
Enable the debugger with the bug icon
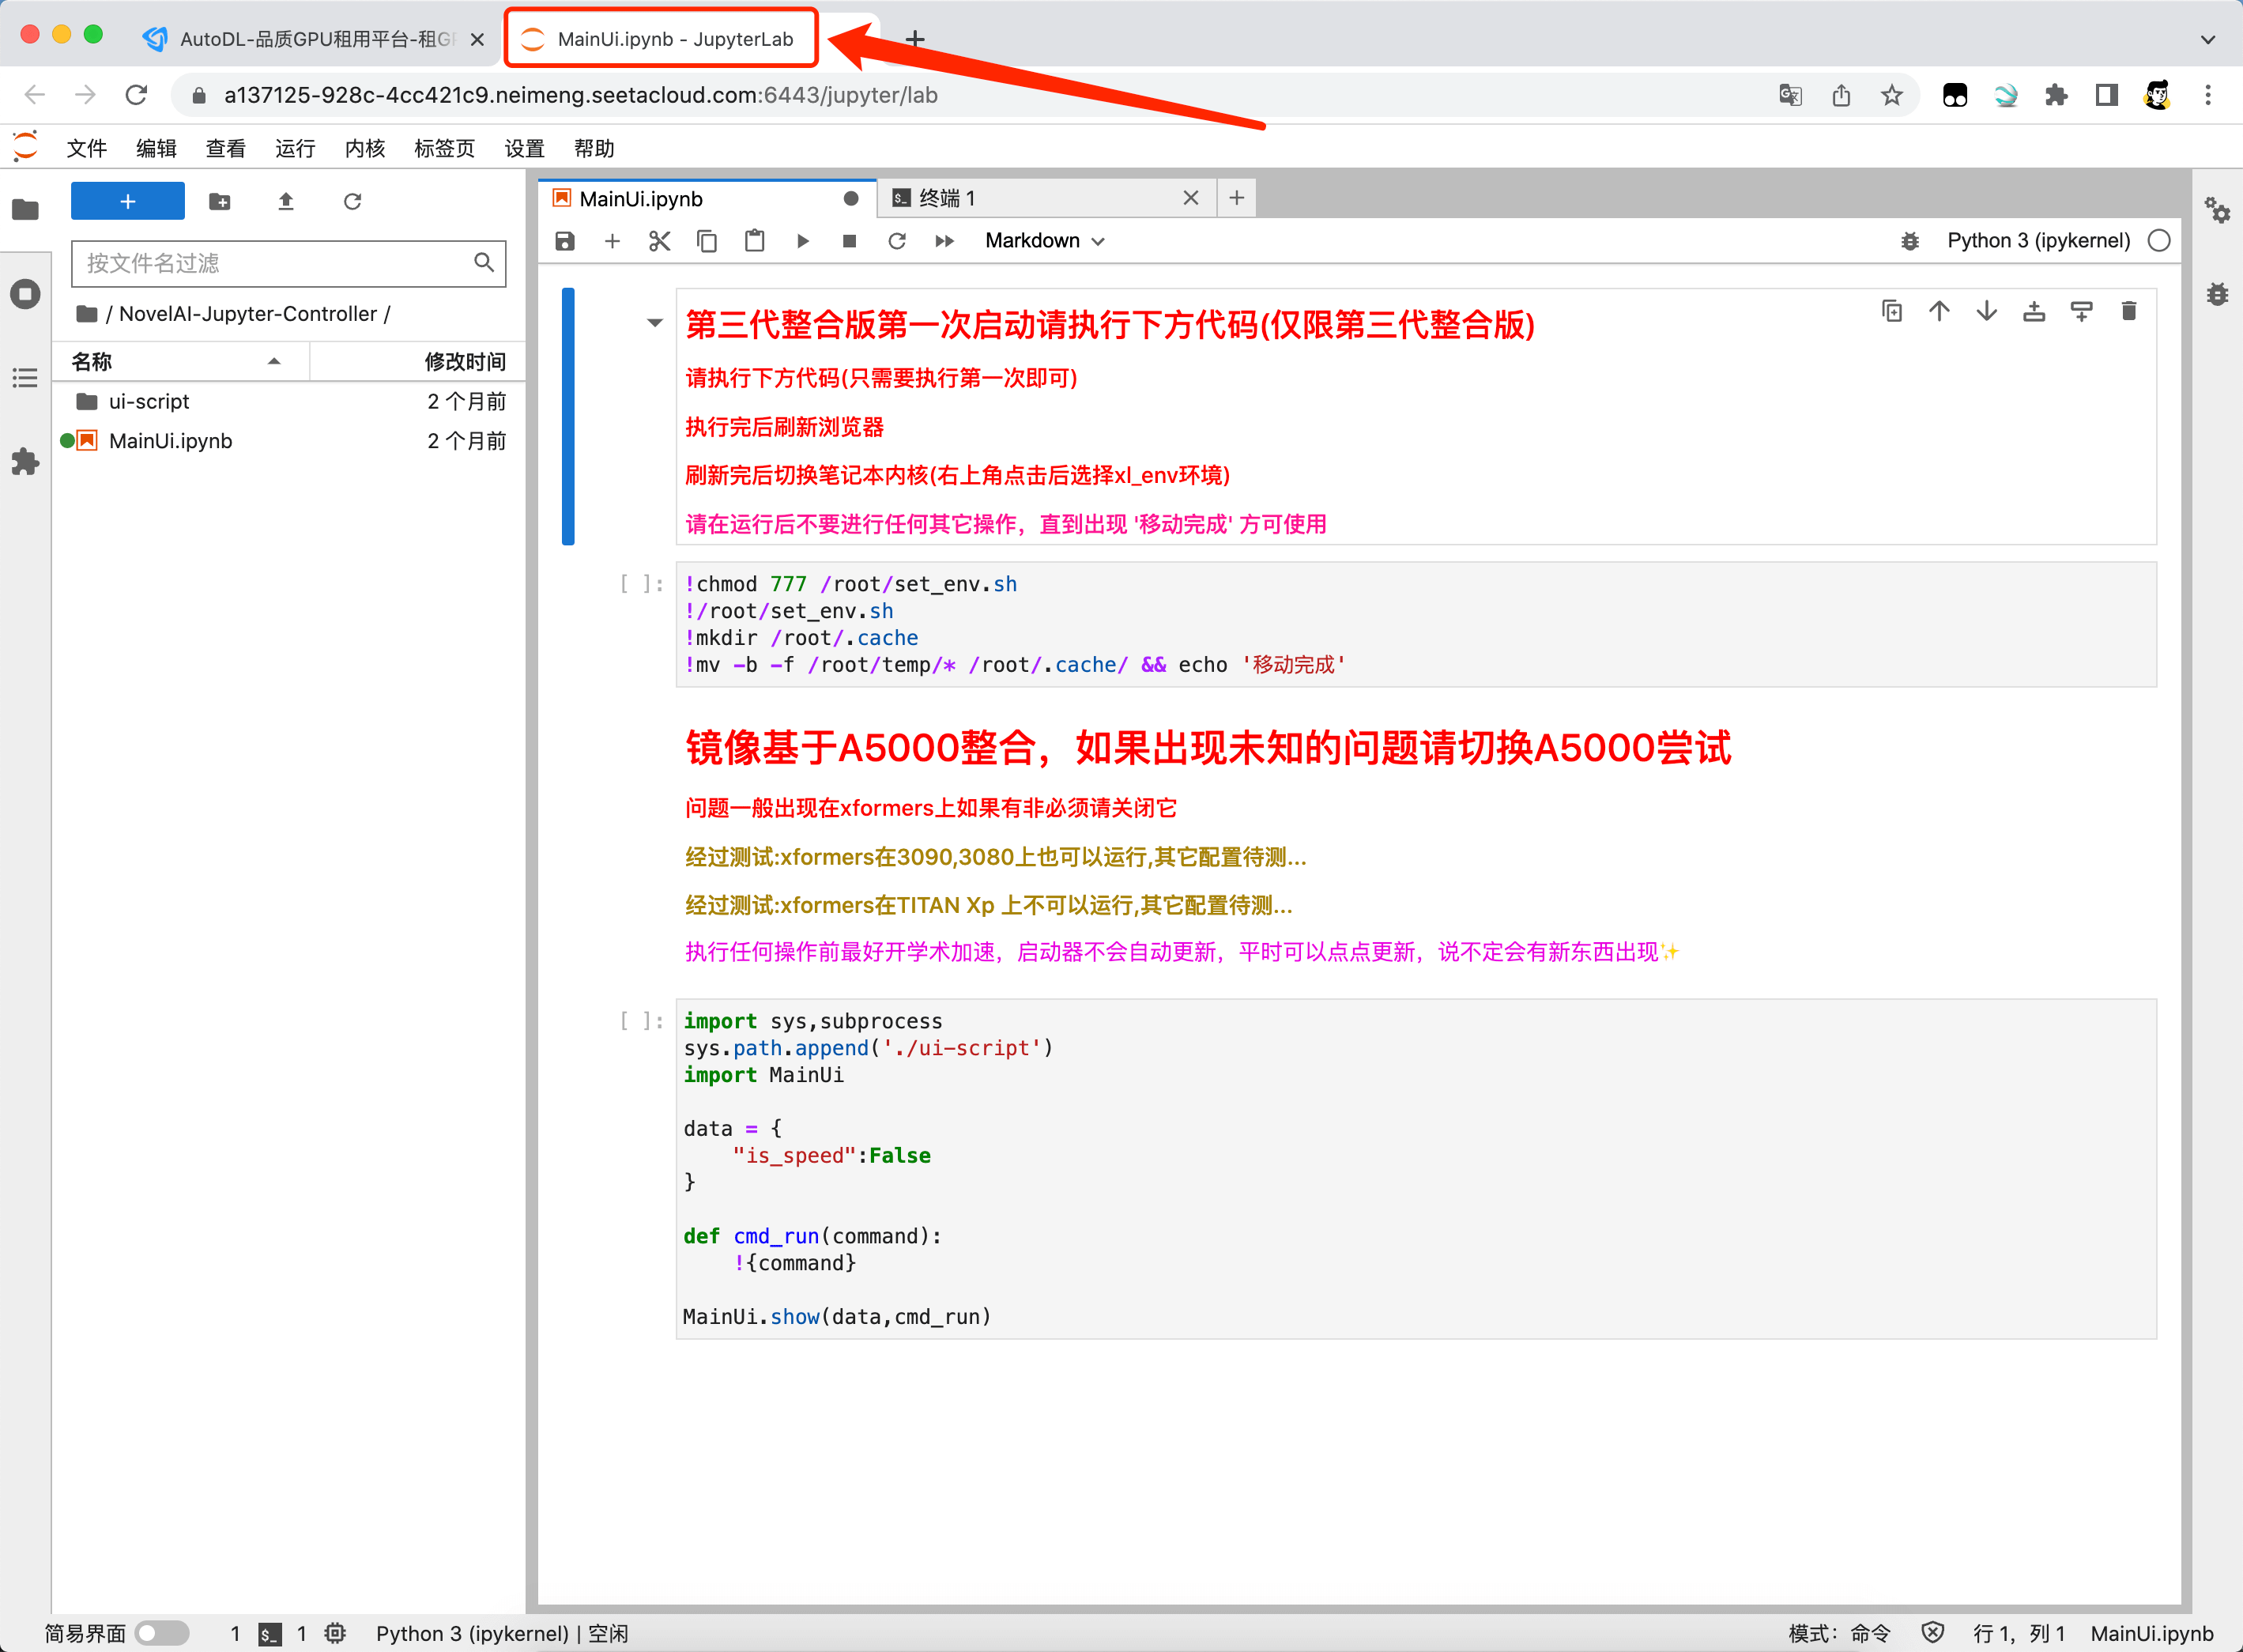[1909, 241]
